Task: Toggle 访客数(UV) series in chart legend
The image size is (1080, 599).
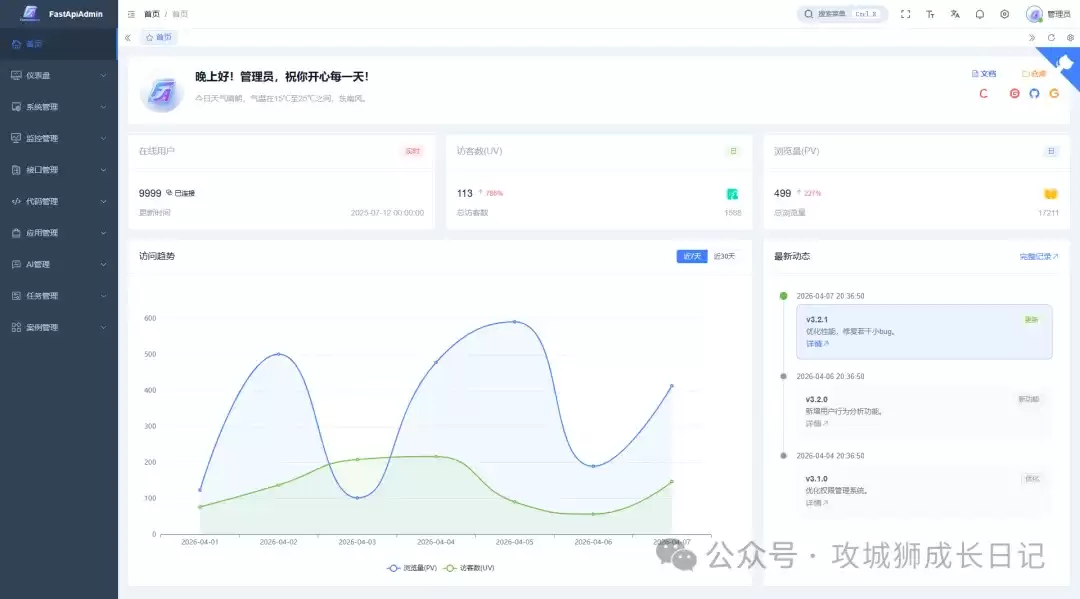Action: point(469,567)
